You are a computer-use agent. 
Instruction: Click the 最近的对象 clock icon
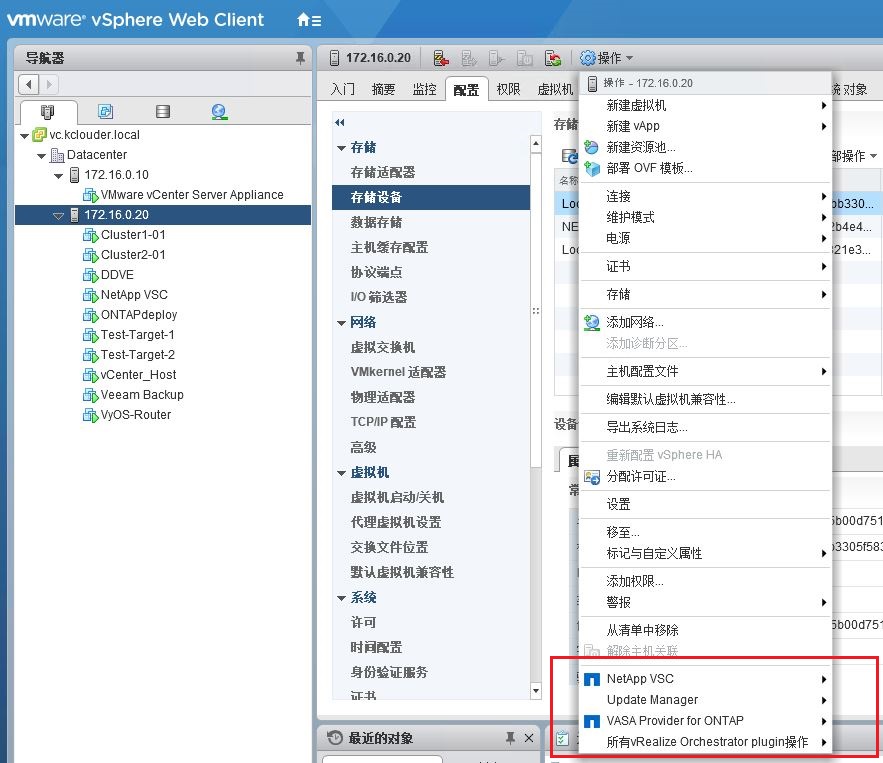(335, 738)
